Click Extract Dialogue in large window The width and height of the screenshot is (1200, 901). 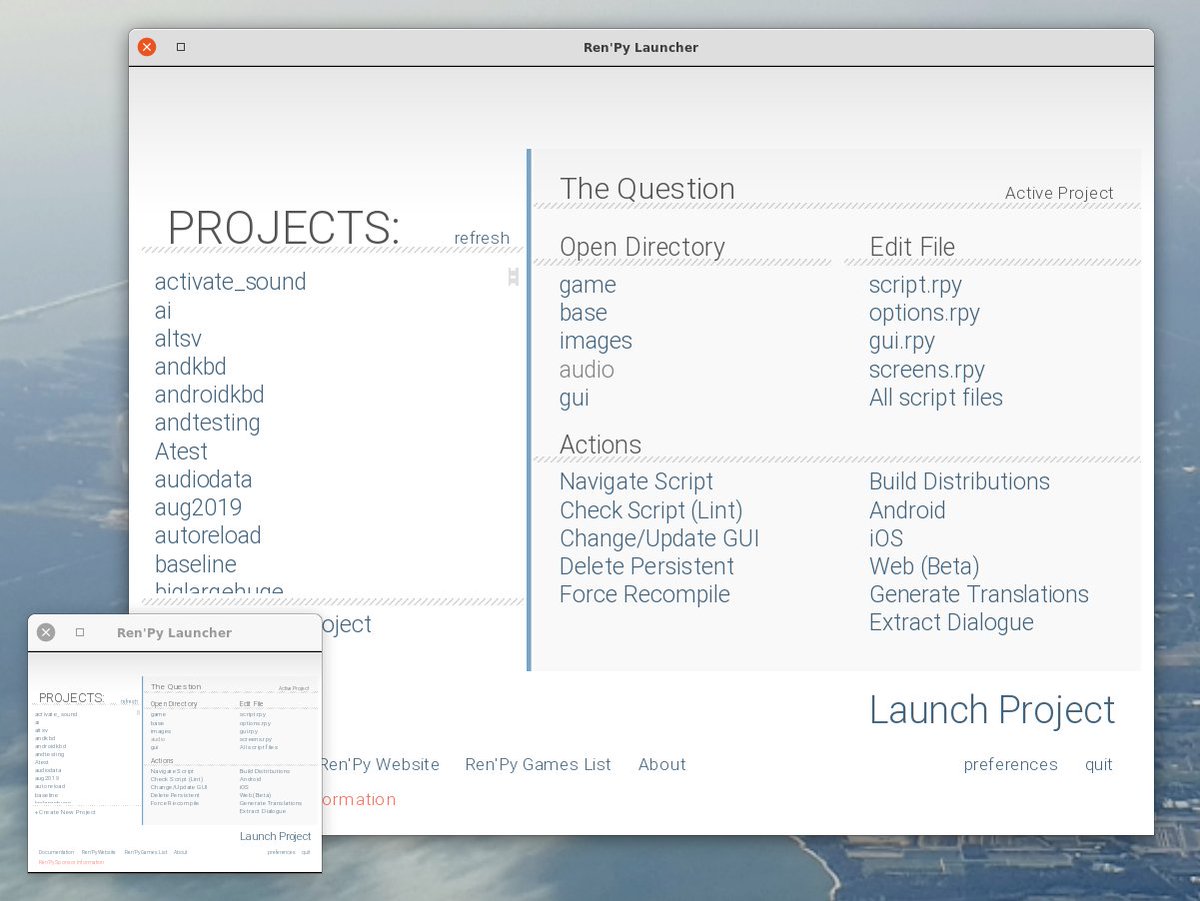[x=951, y=622]
